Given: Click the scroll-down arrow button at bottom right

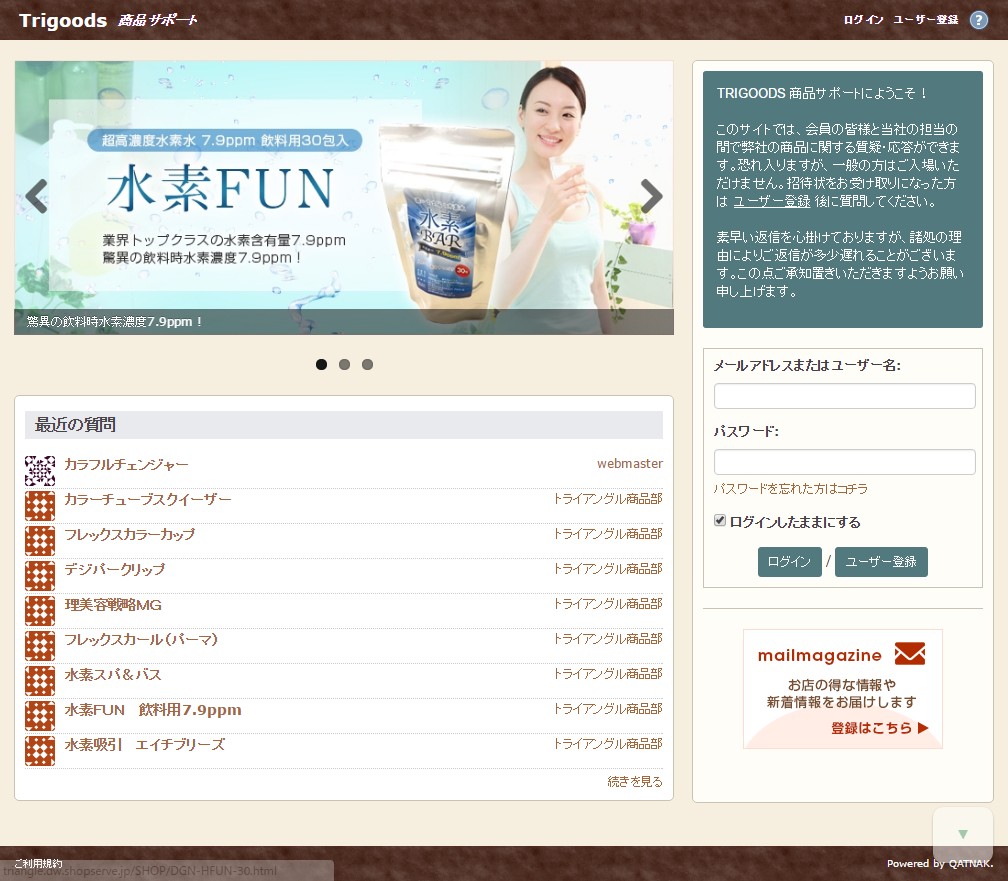Looking at the screenshot, I should (962, 834).
